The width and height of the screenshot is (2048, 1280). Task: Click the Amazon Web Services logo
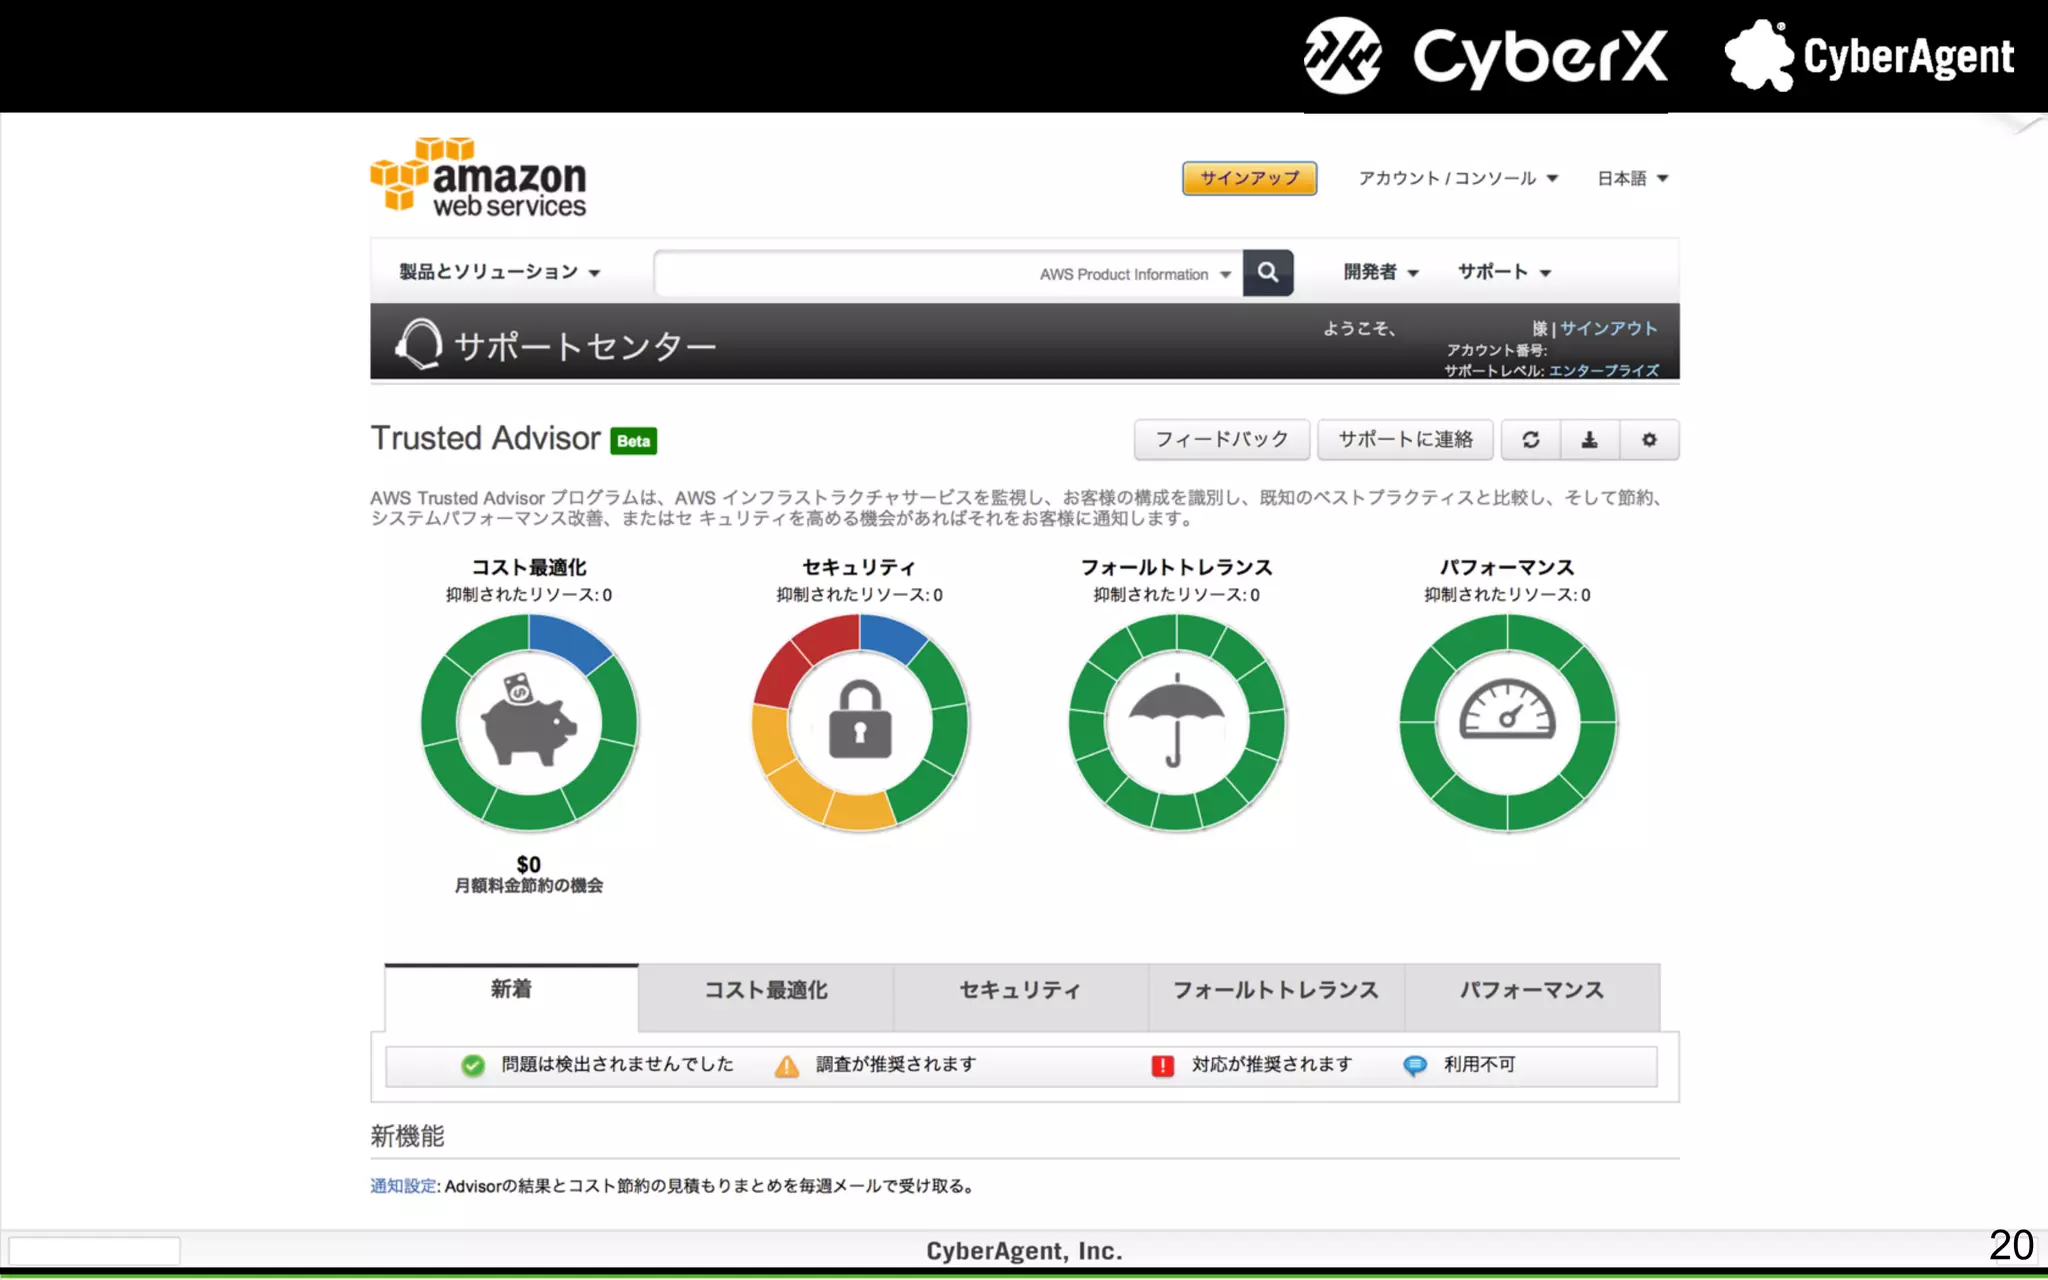coord(479,178)
